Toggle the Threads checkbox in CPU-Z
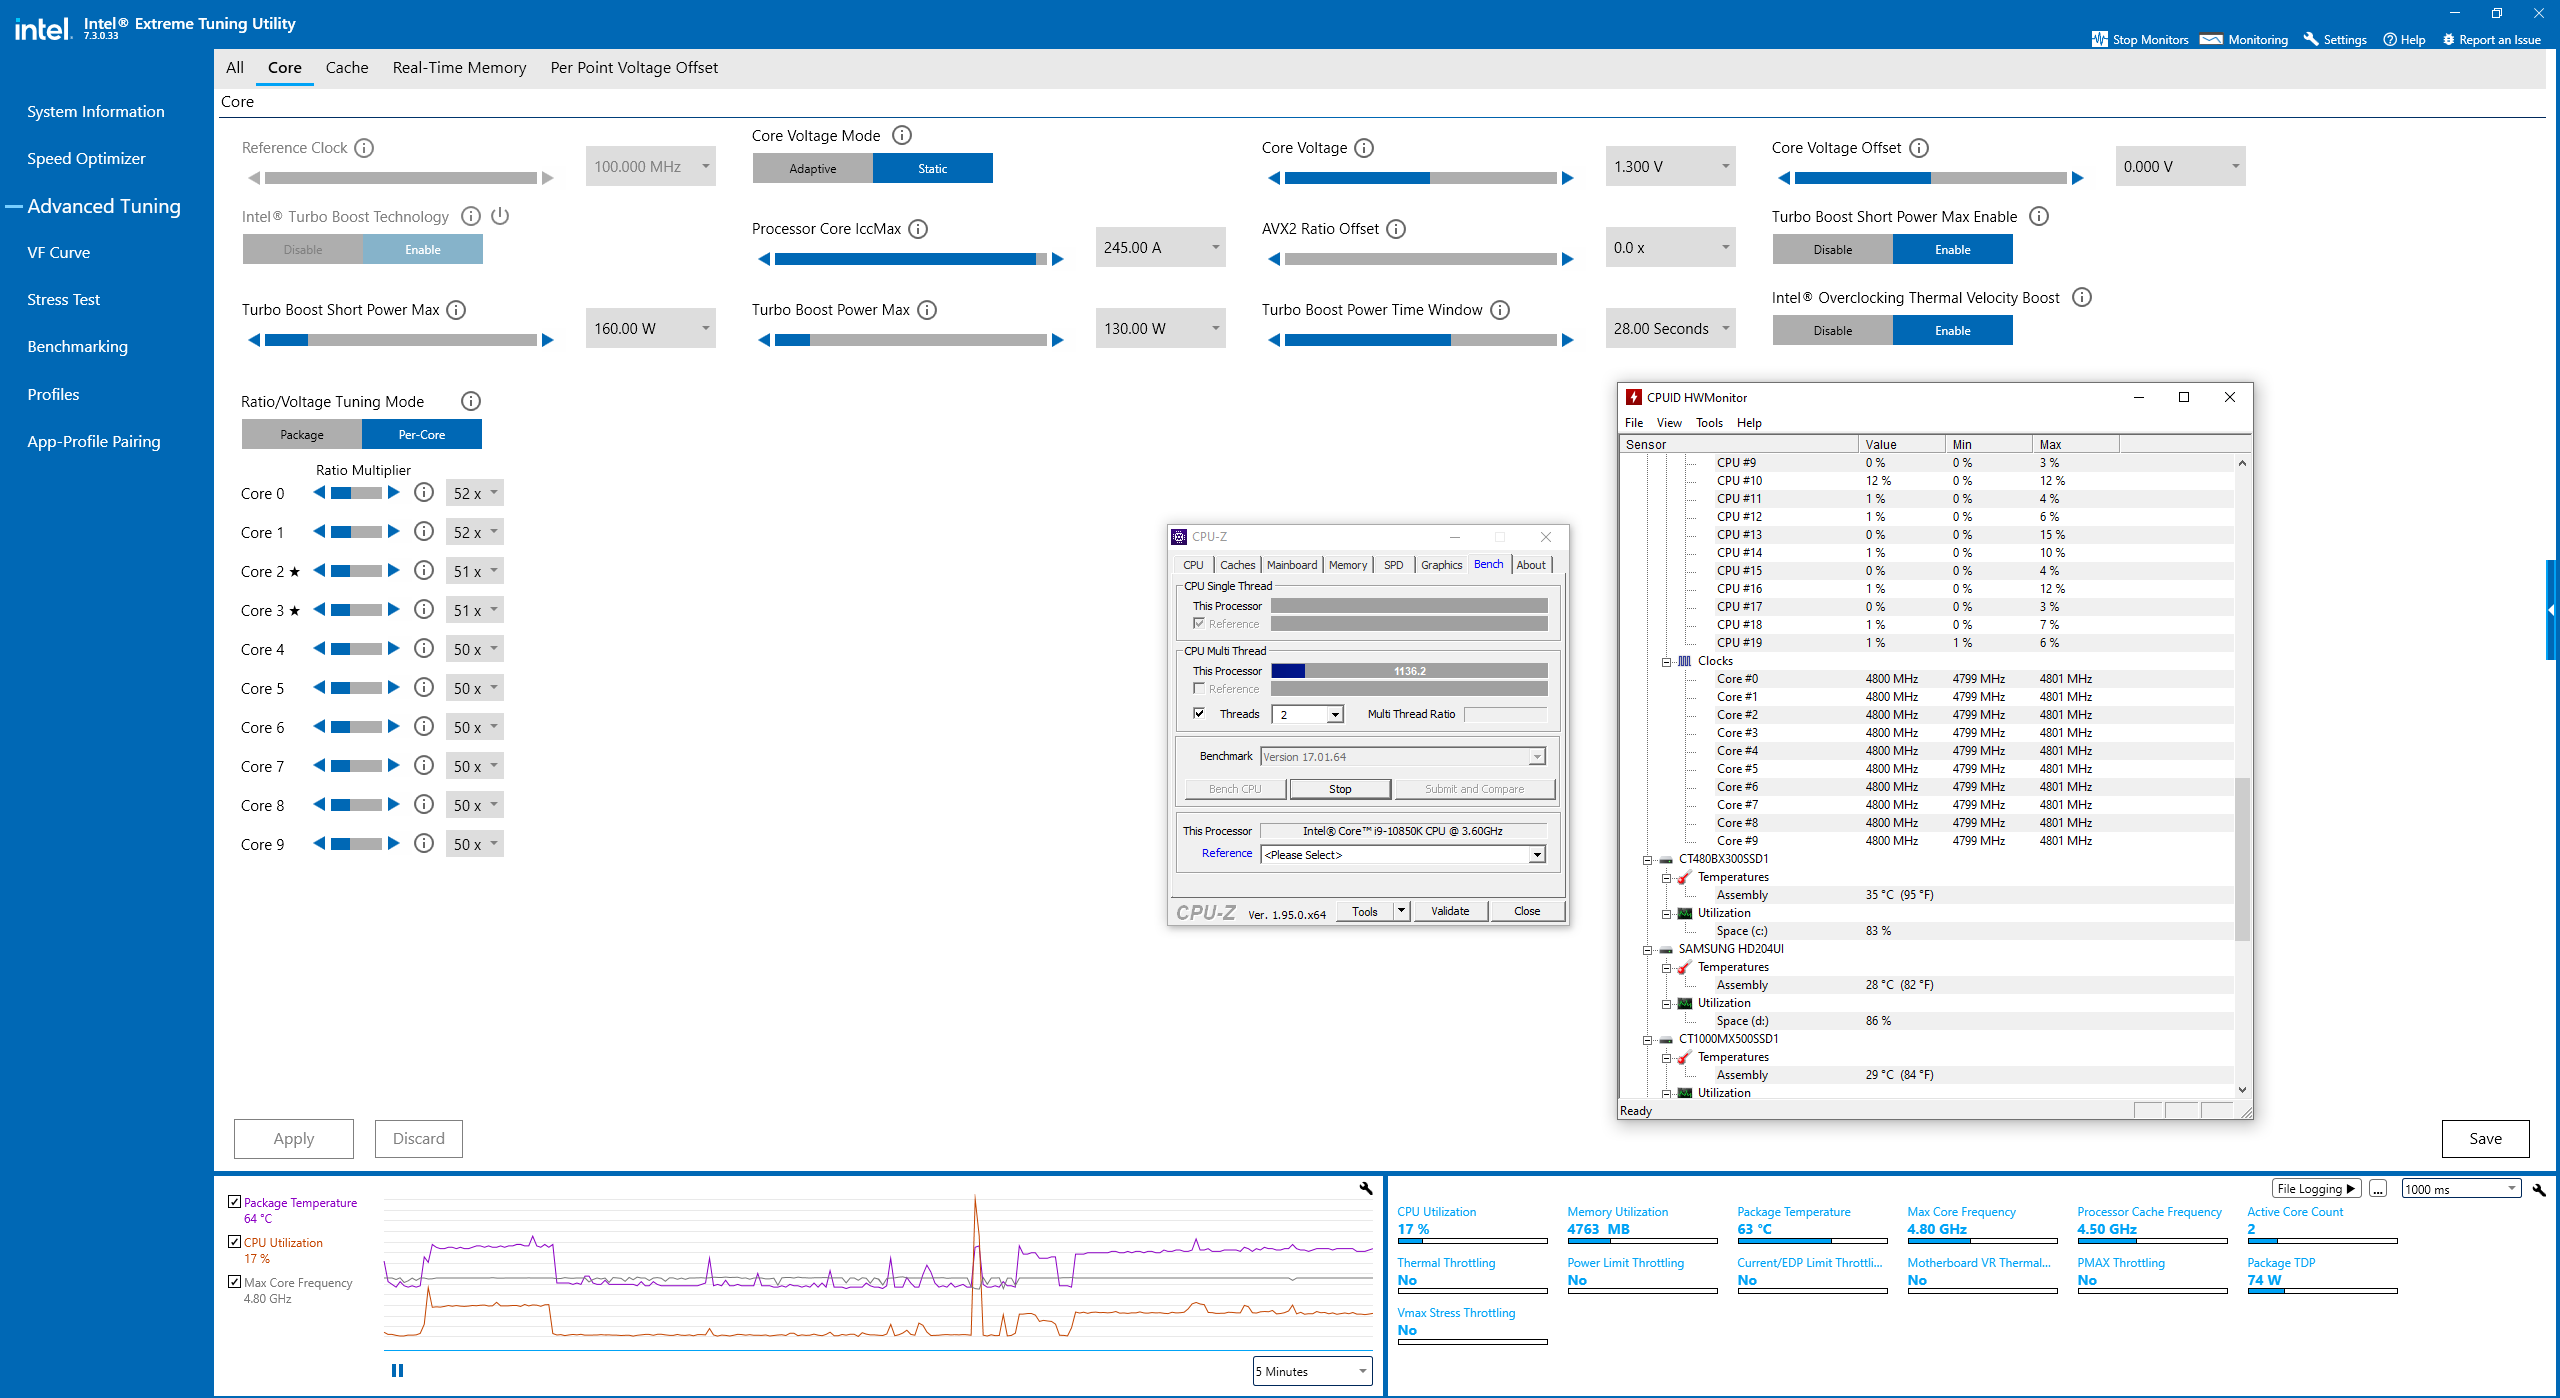 (1199, 713)
